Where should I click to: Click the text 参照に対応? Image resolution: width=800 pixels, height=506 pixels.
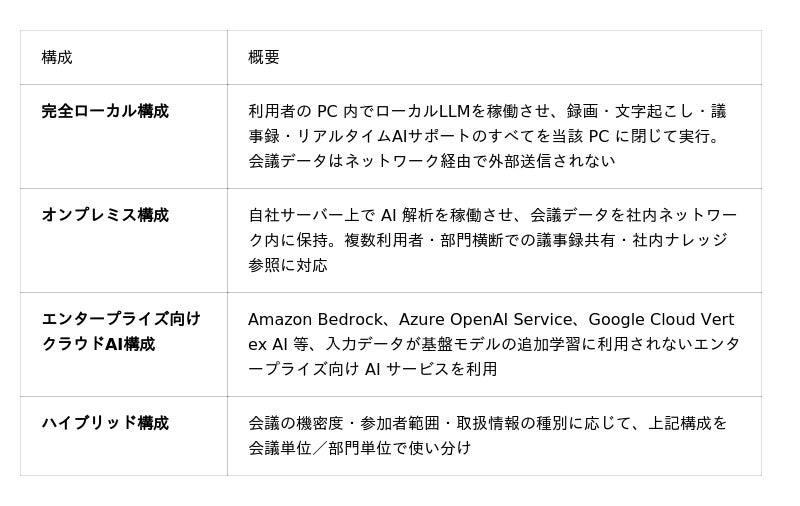(x=288, y=265)
